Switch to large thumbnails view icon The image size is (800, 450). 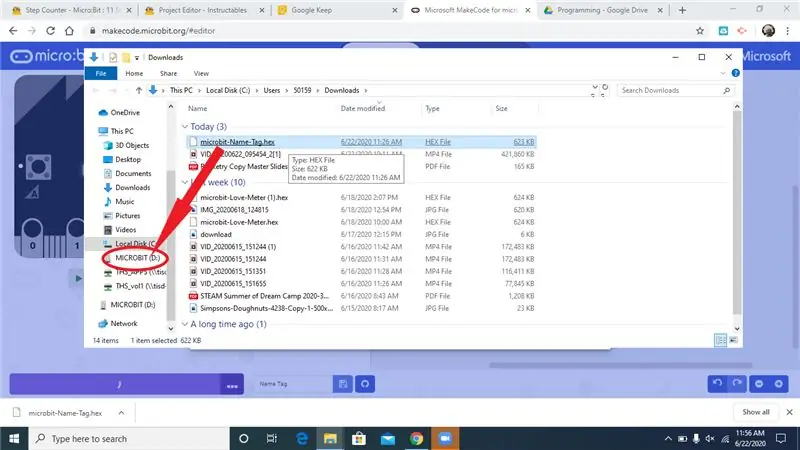733,340
